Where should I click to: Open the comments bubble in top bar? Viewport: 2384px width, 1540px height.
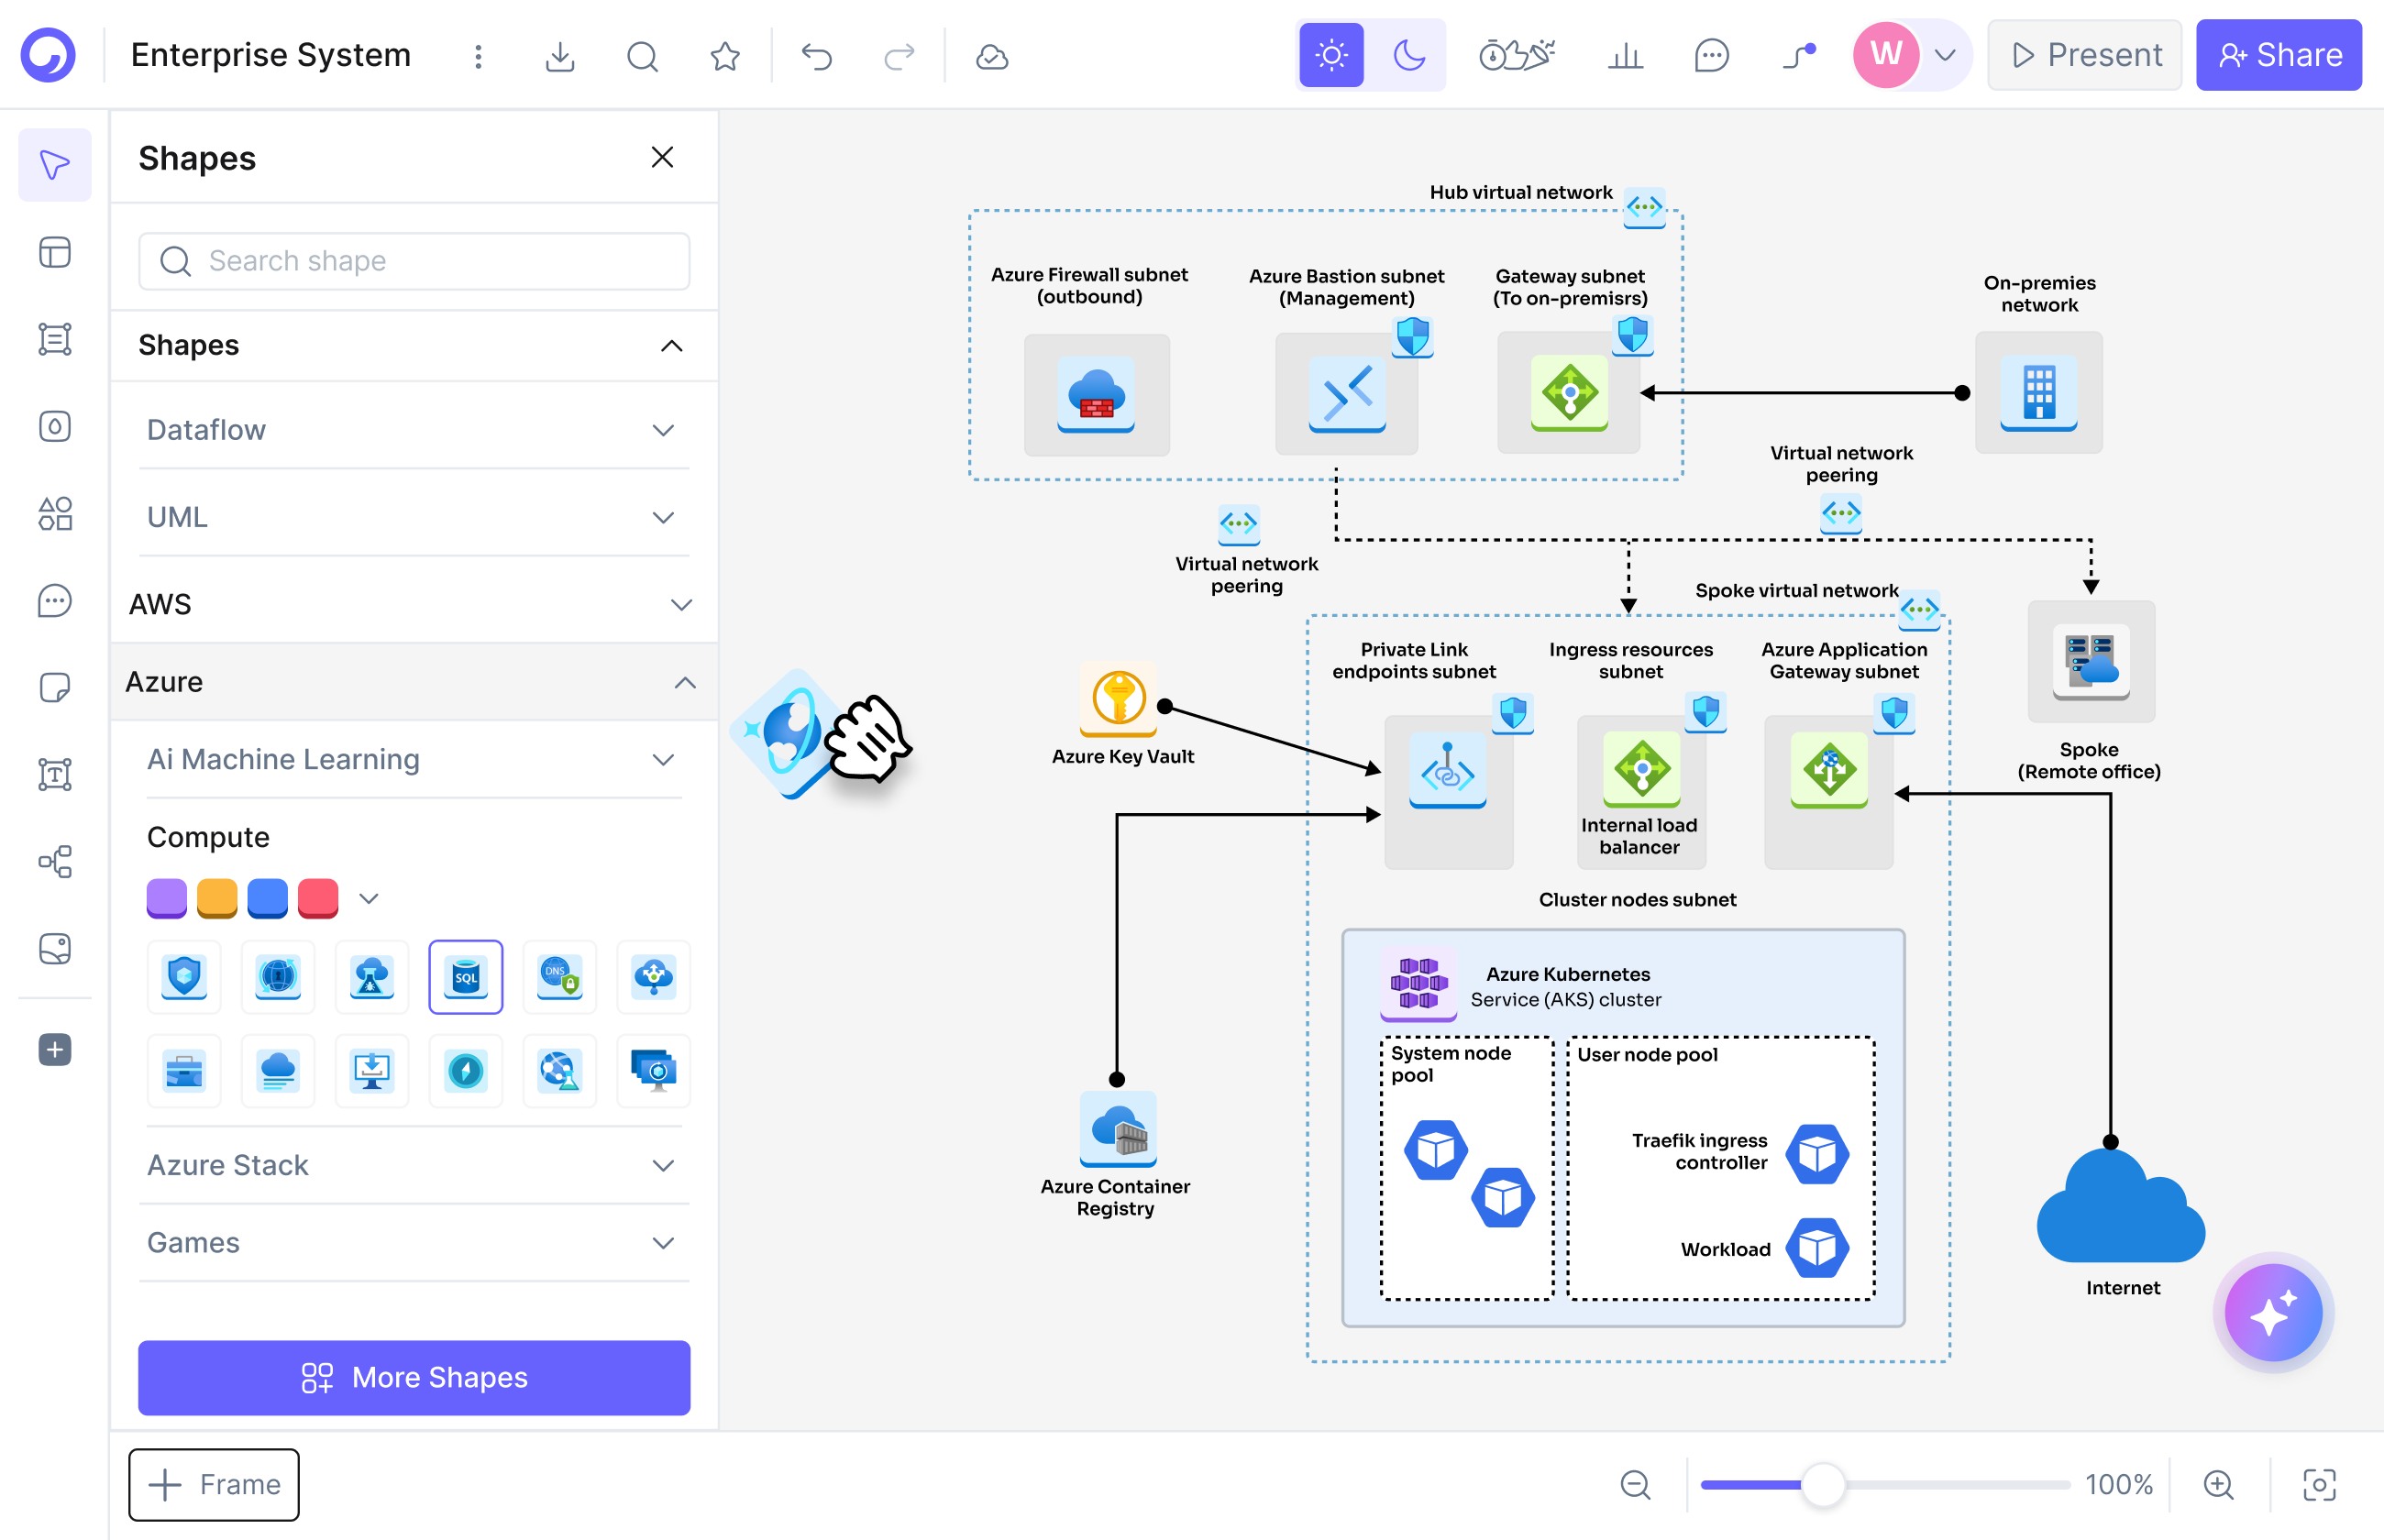1711,55
